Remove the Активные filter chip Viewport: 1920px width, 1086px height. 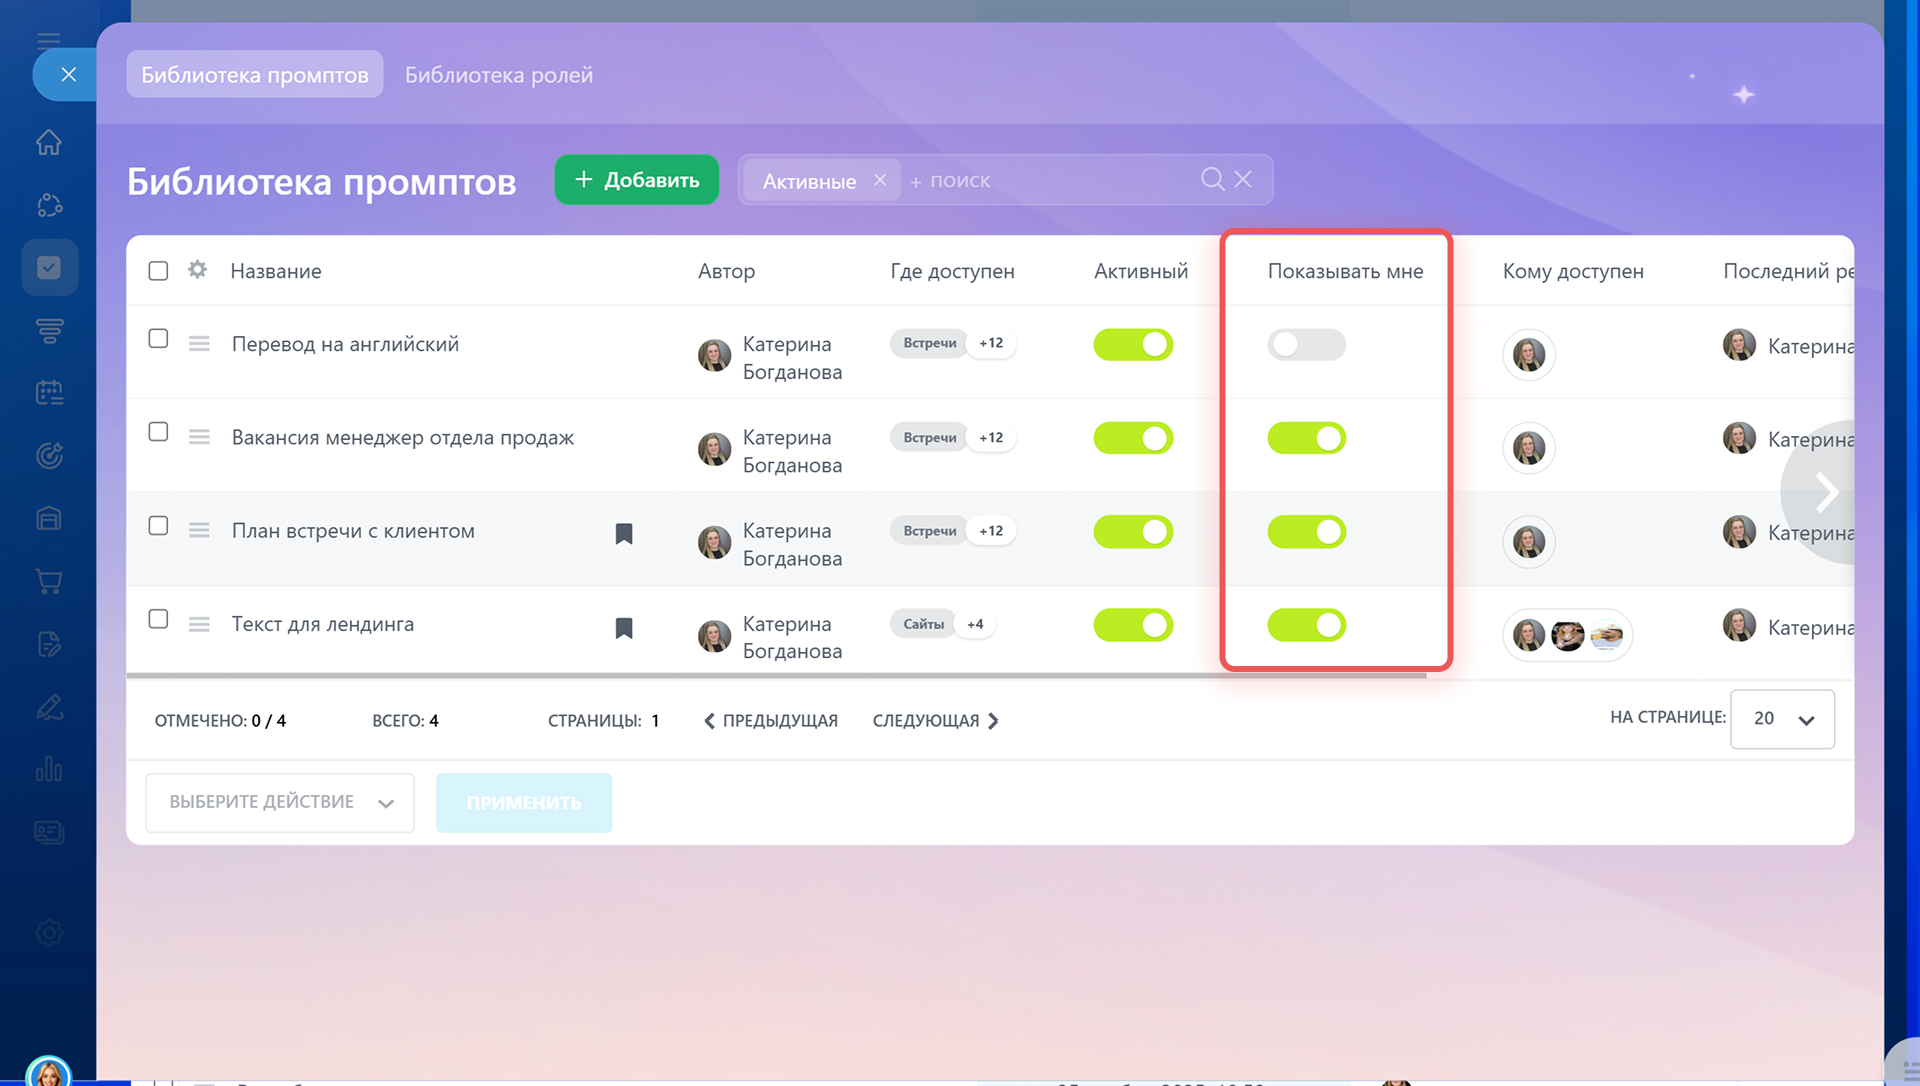[880, 180]
